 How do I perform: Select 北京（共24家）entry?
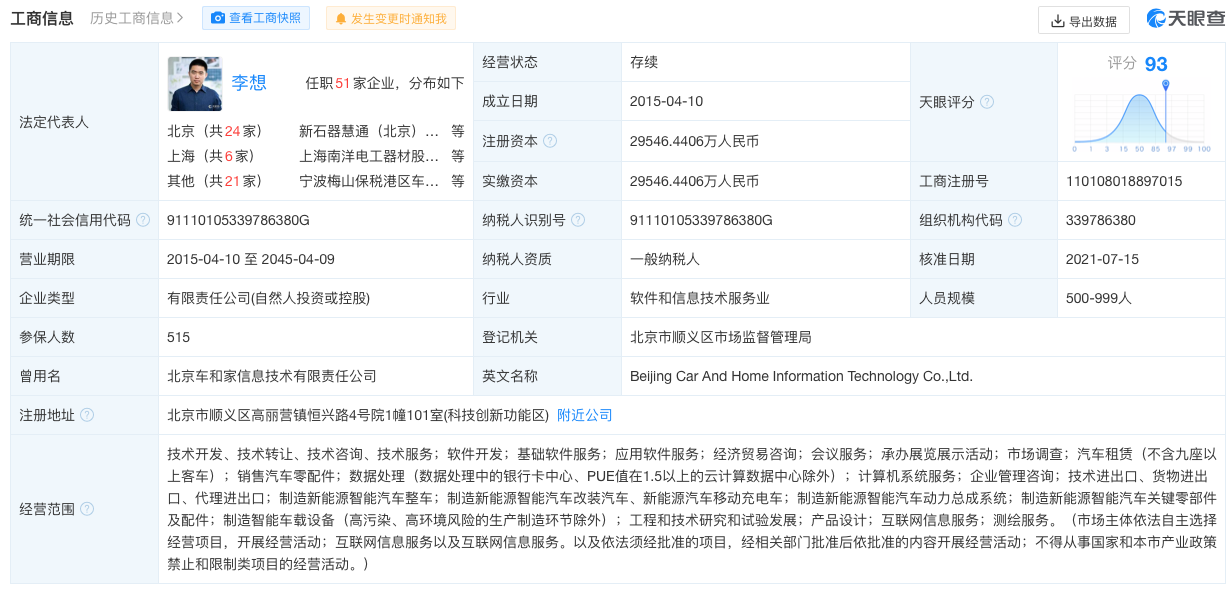tap(215, 131)
